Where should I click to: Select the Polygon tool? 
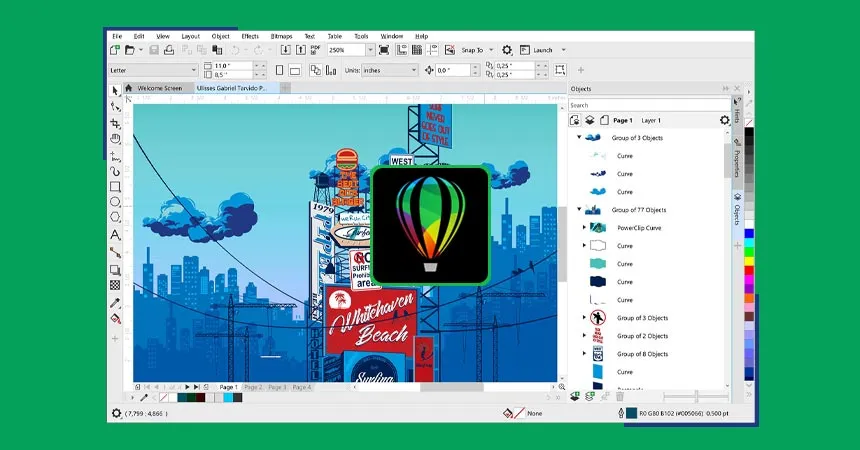click(x=115, y=217)
